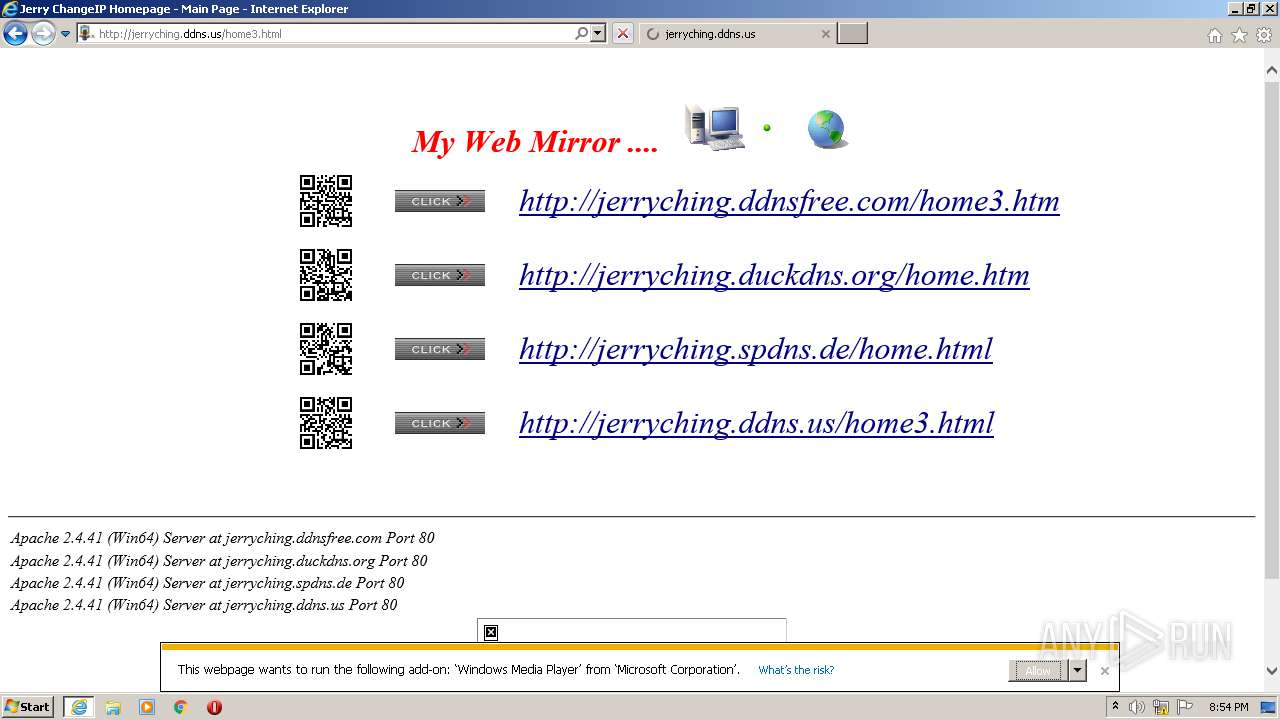
Task: Open Windows Media Player taskbar icon
Action: click(147, 707)
